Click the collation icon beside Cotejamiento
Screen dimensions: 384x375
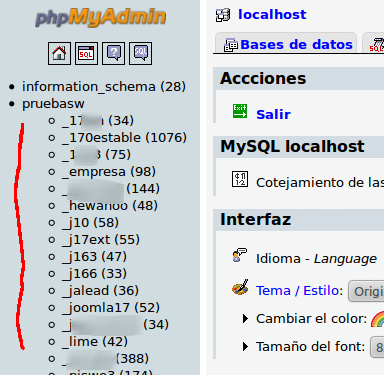coord(240,179)
